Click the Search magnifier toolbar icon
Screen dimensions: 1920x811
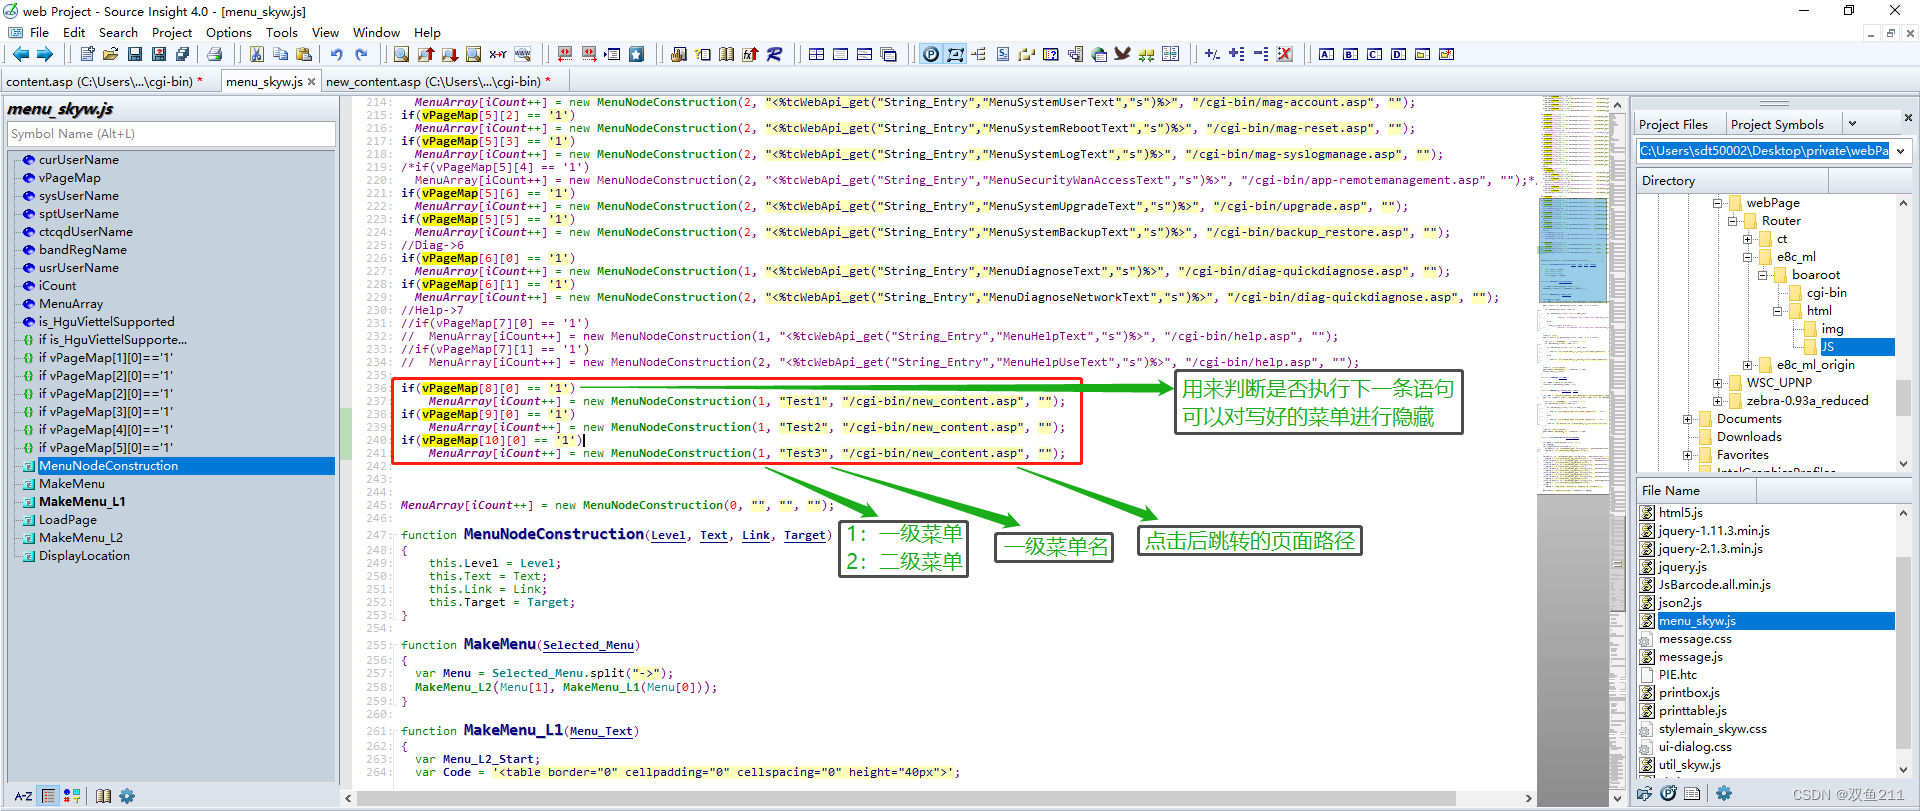pos(401,54)
